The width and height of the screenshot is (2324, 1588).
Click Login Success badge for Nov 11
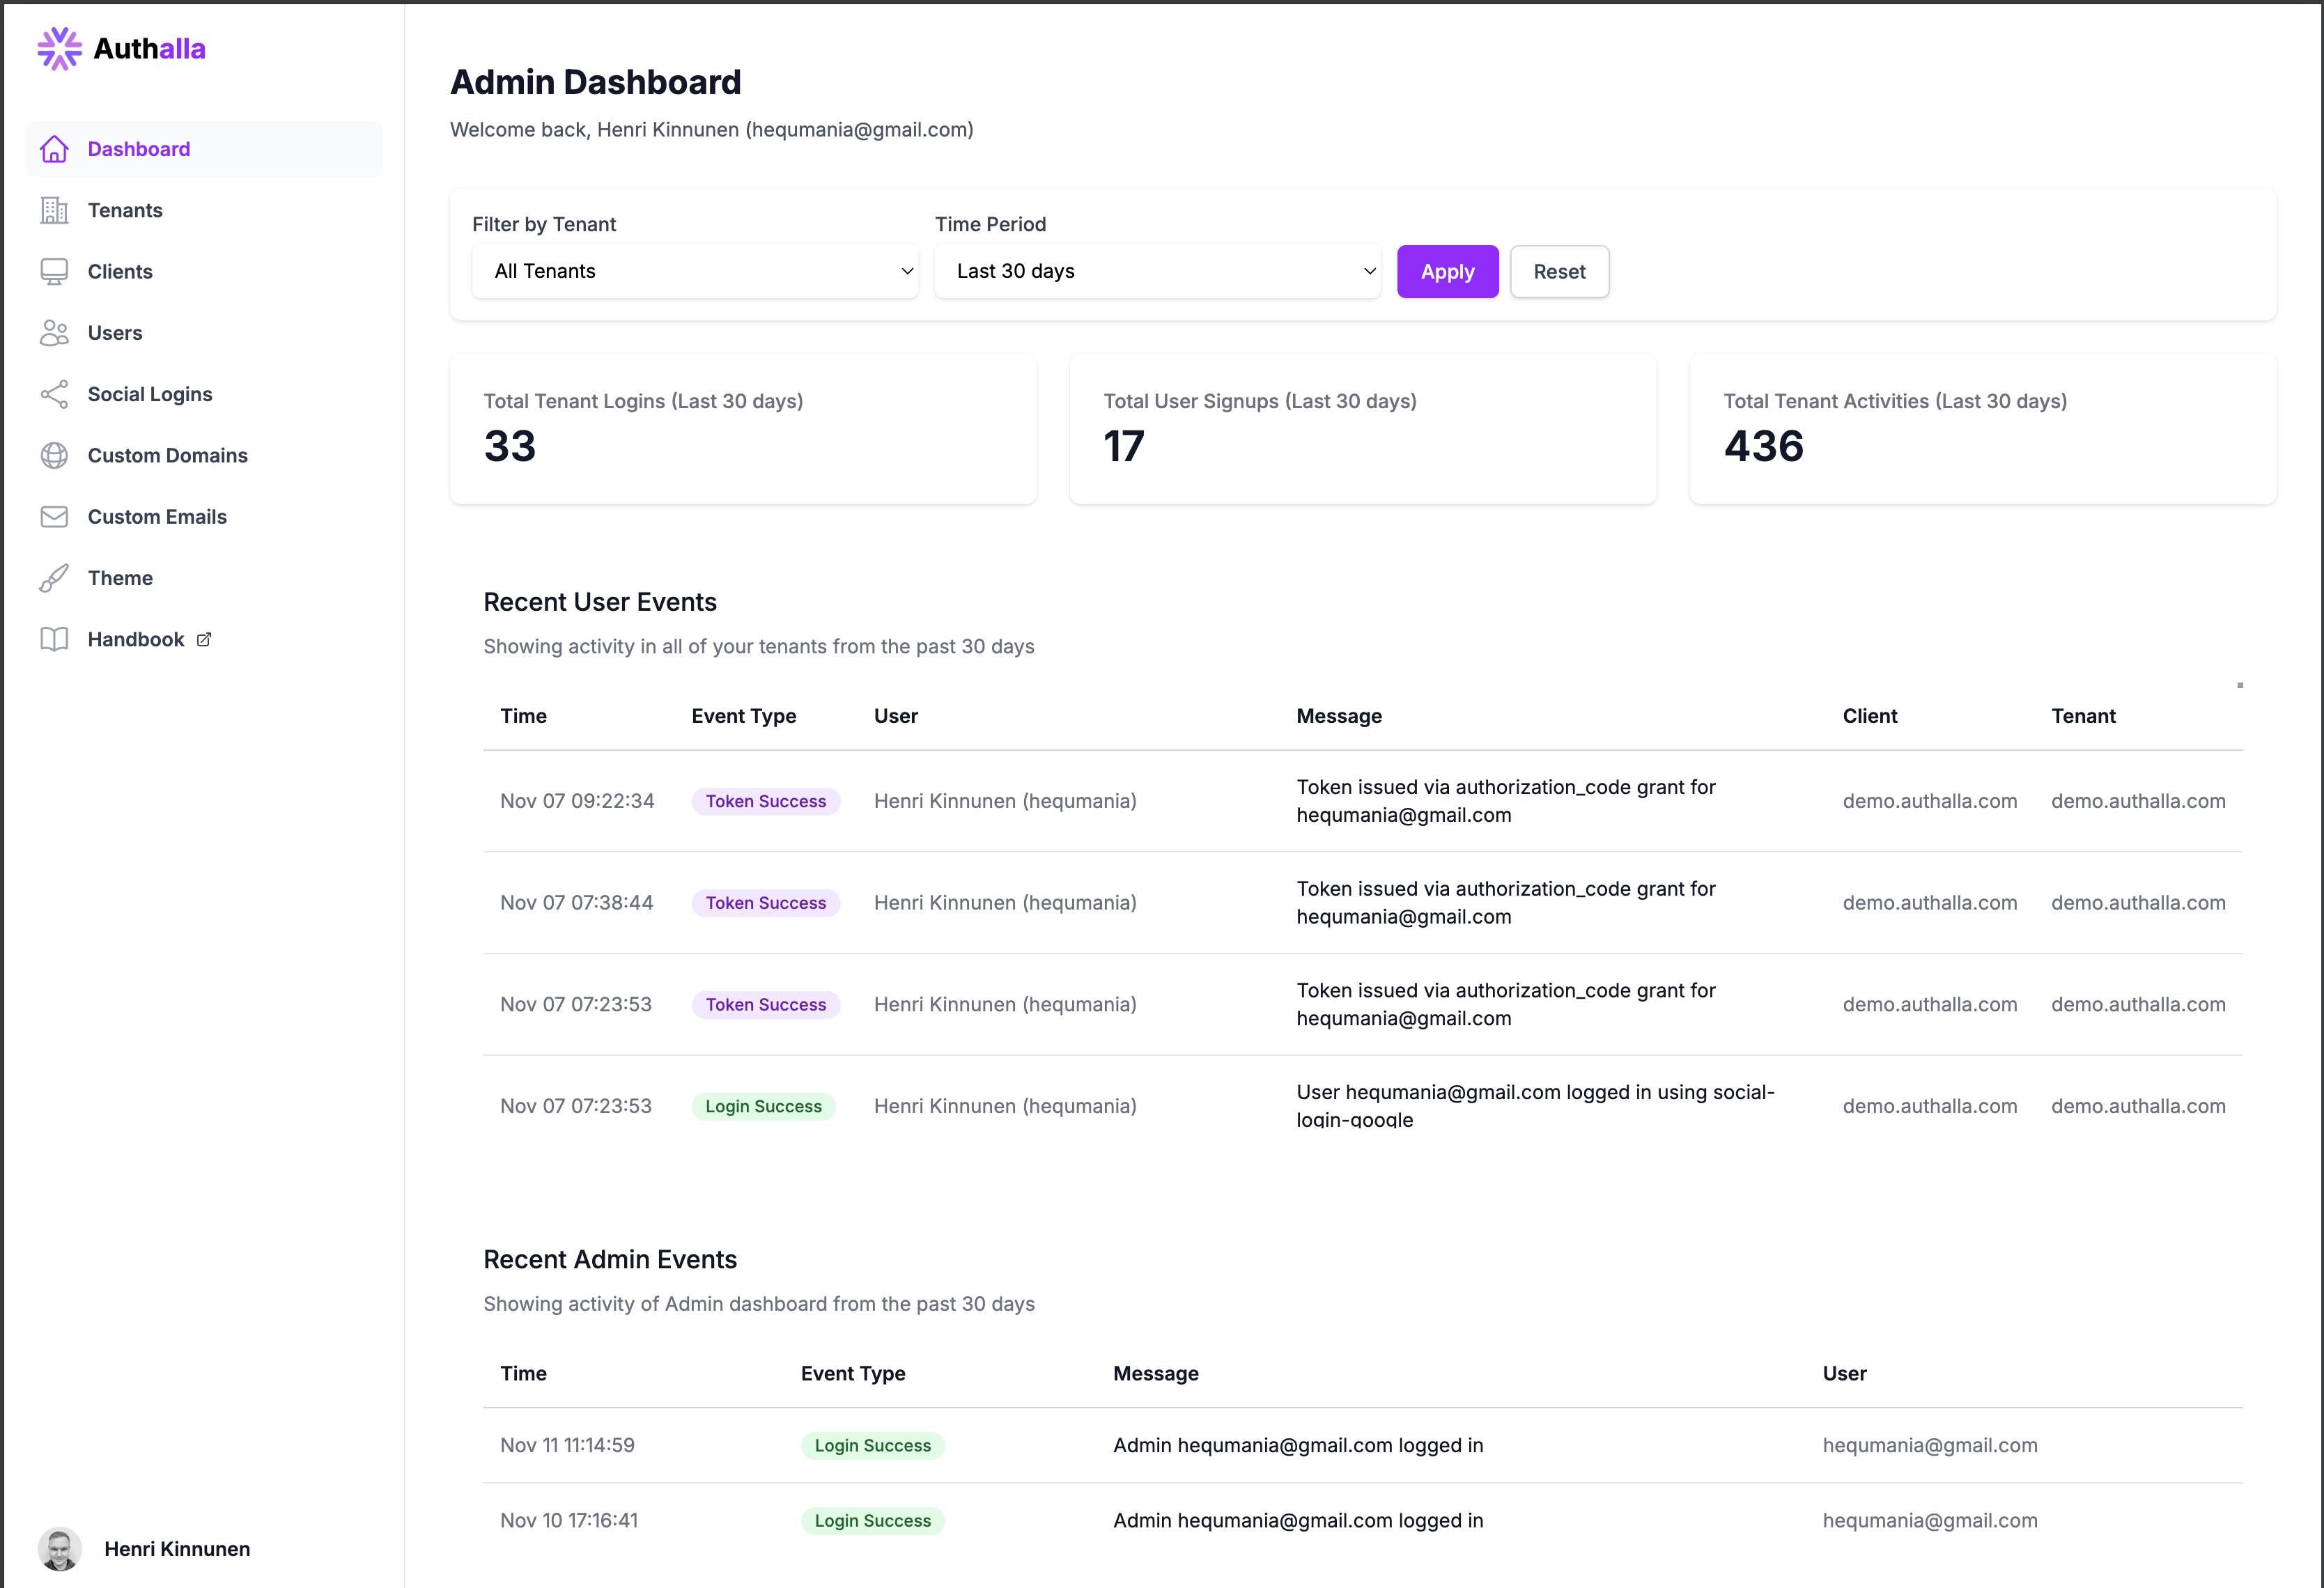(872, 1445)
